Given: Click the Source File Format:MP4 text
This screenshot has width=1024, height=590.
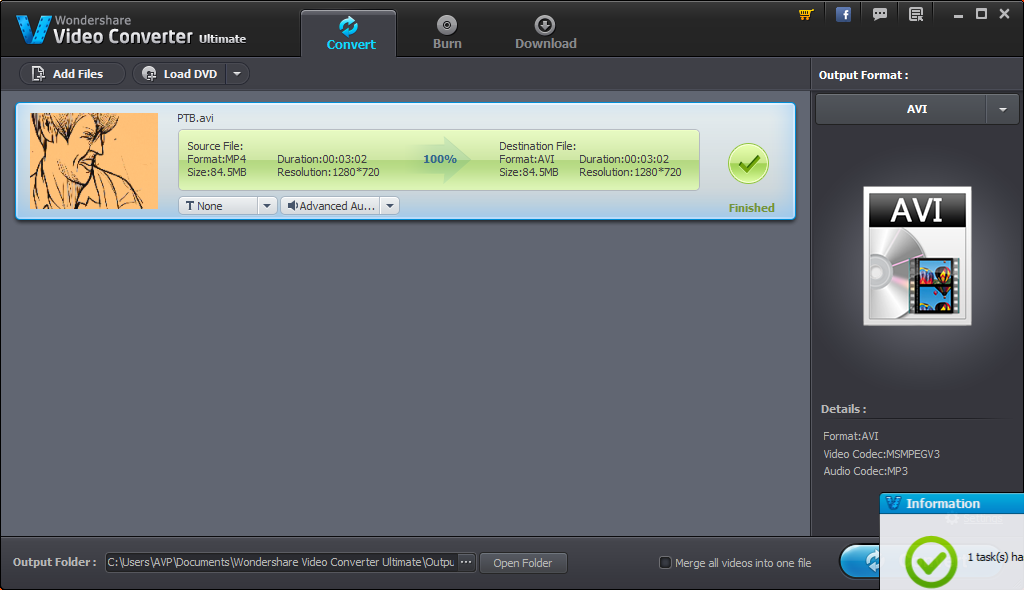Looking at the screenshot, I should [217, 159].
